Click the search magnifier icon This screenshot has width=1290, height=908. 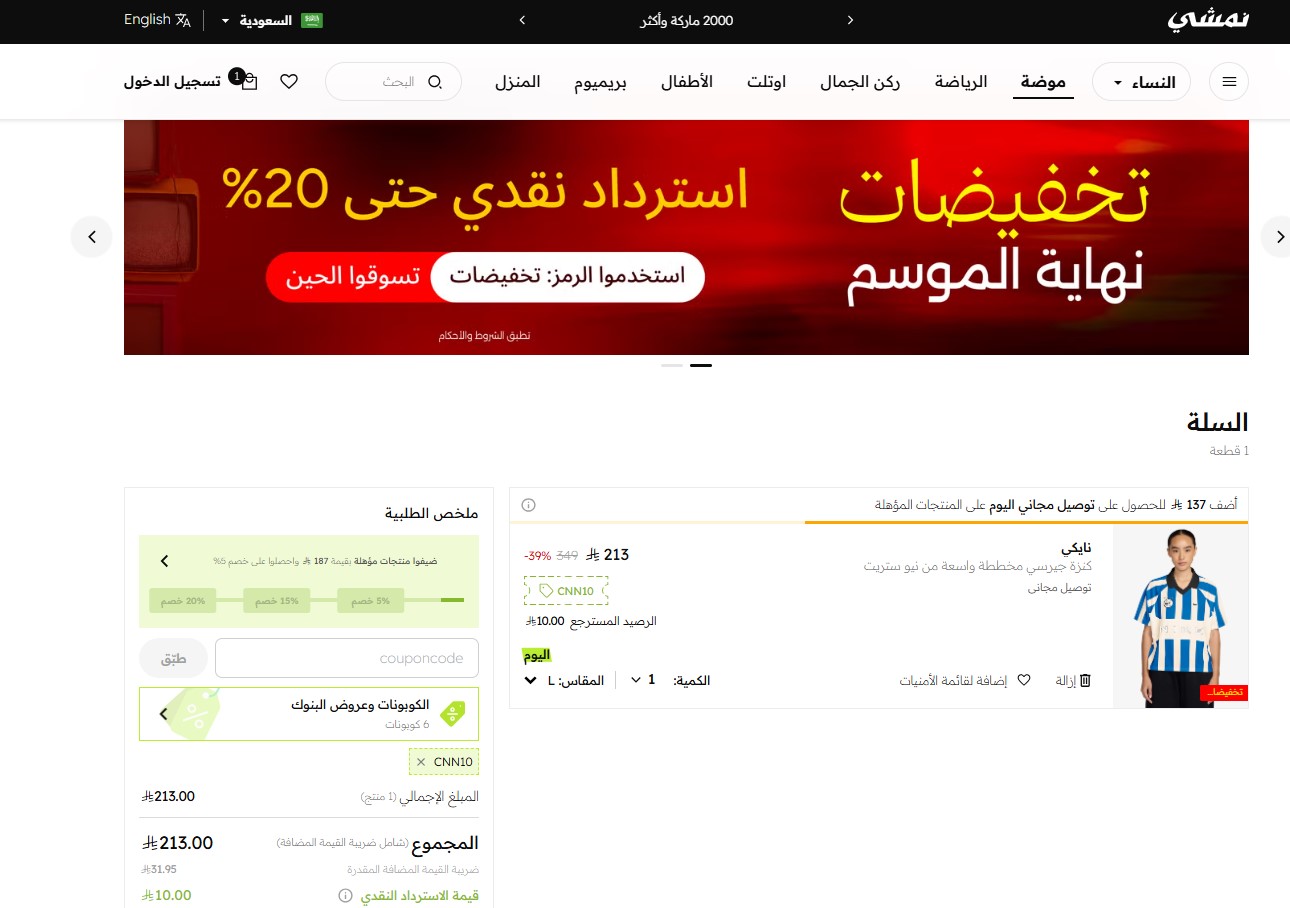[434, 82]
